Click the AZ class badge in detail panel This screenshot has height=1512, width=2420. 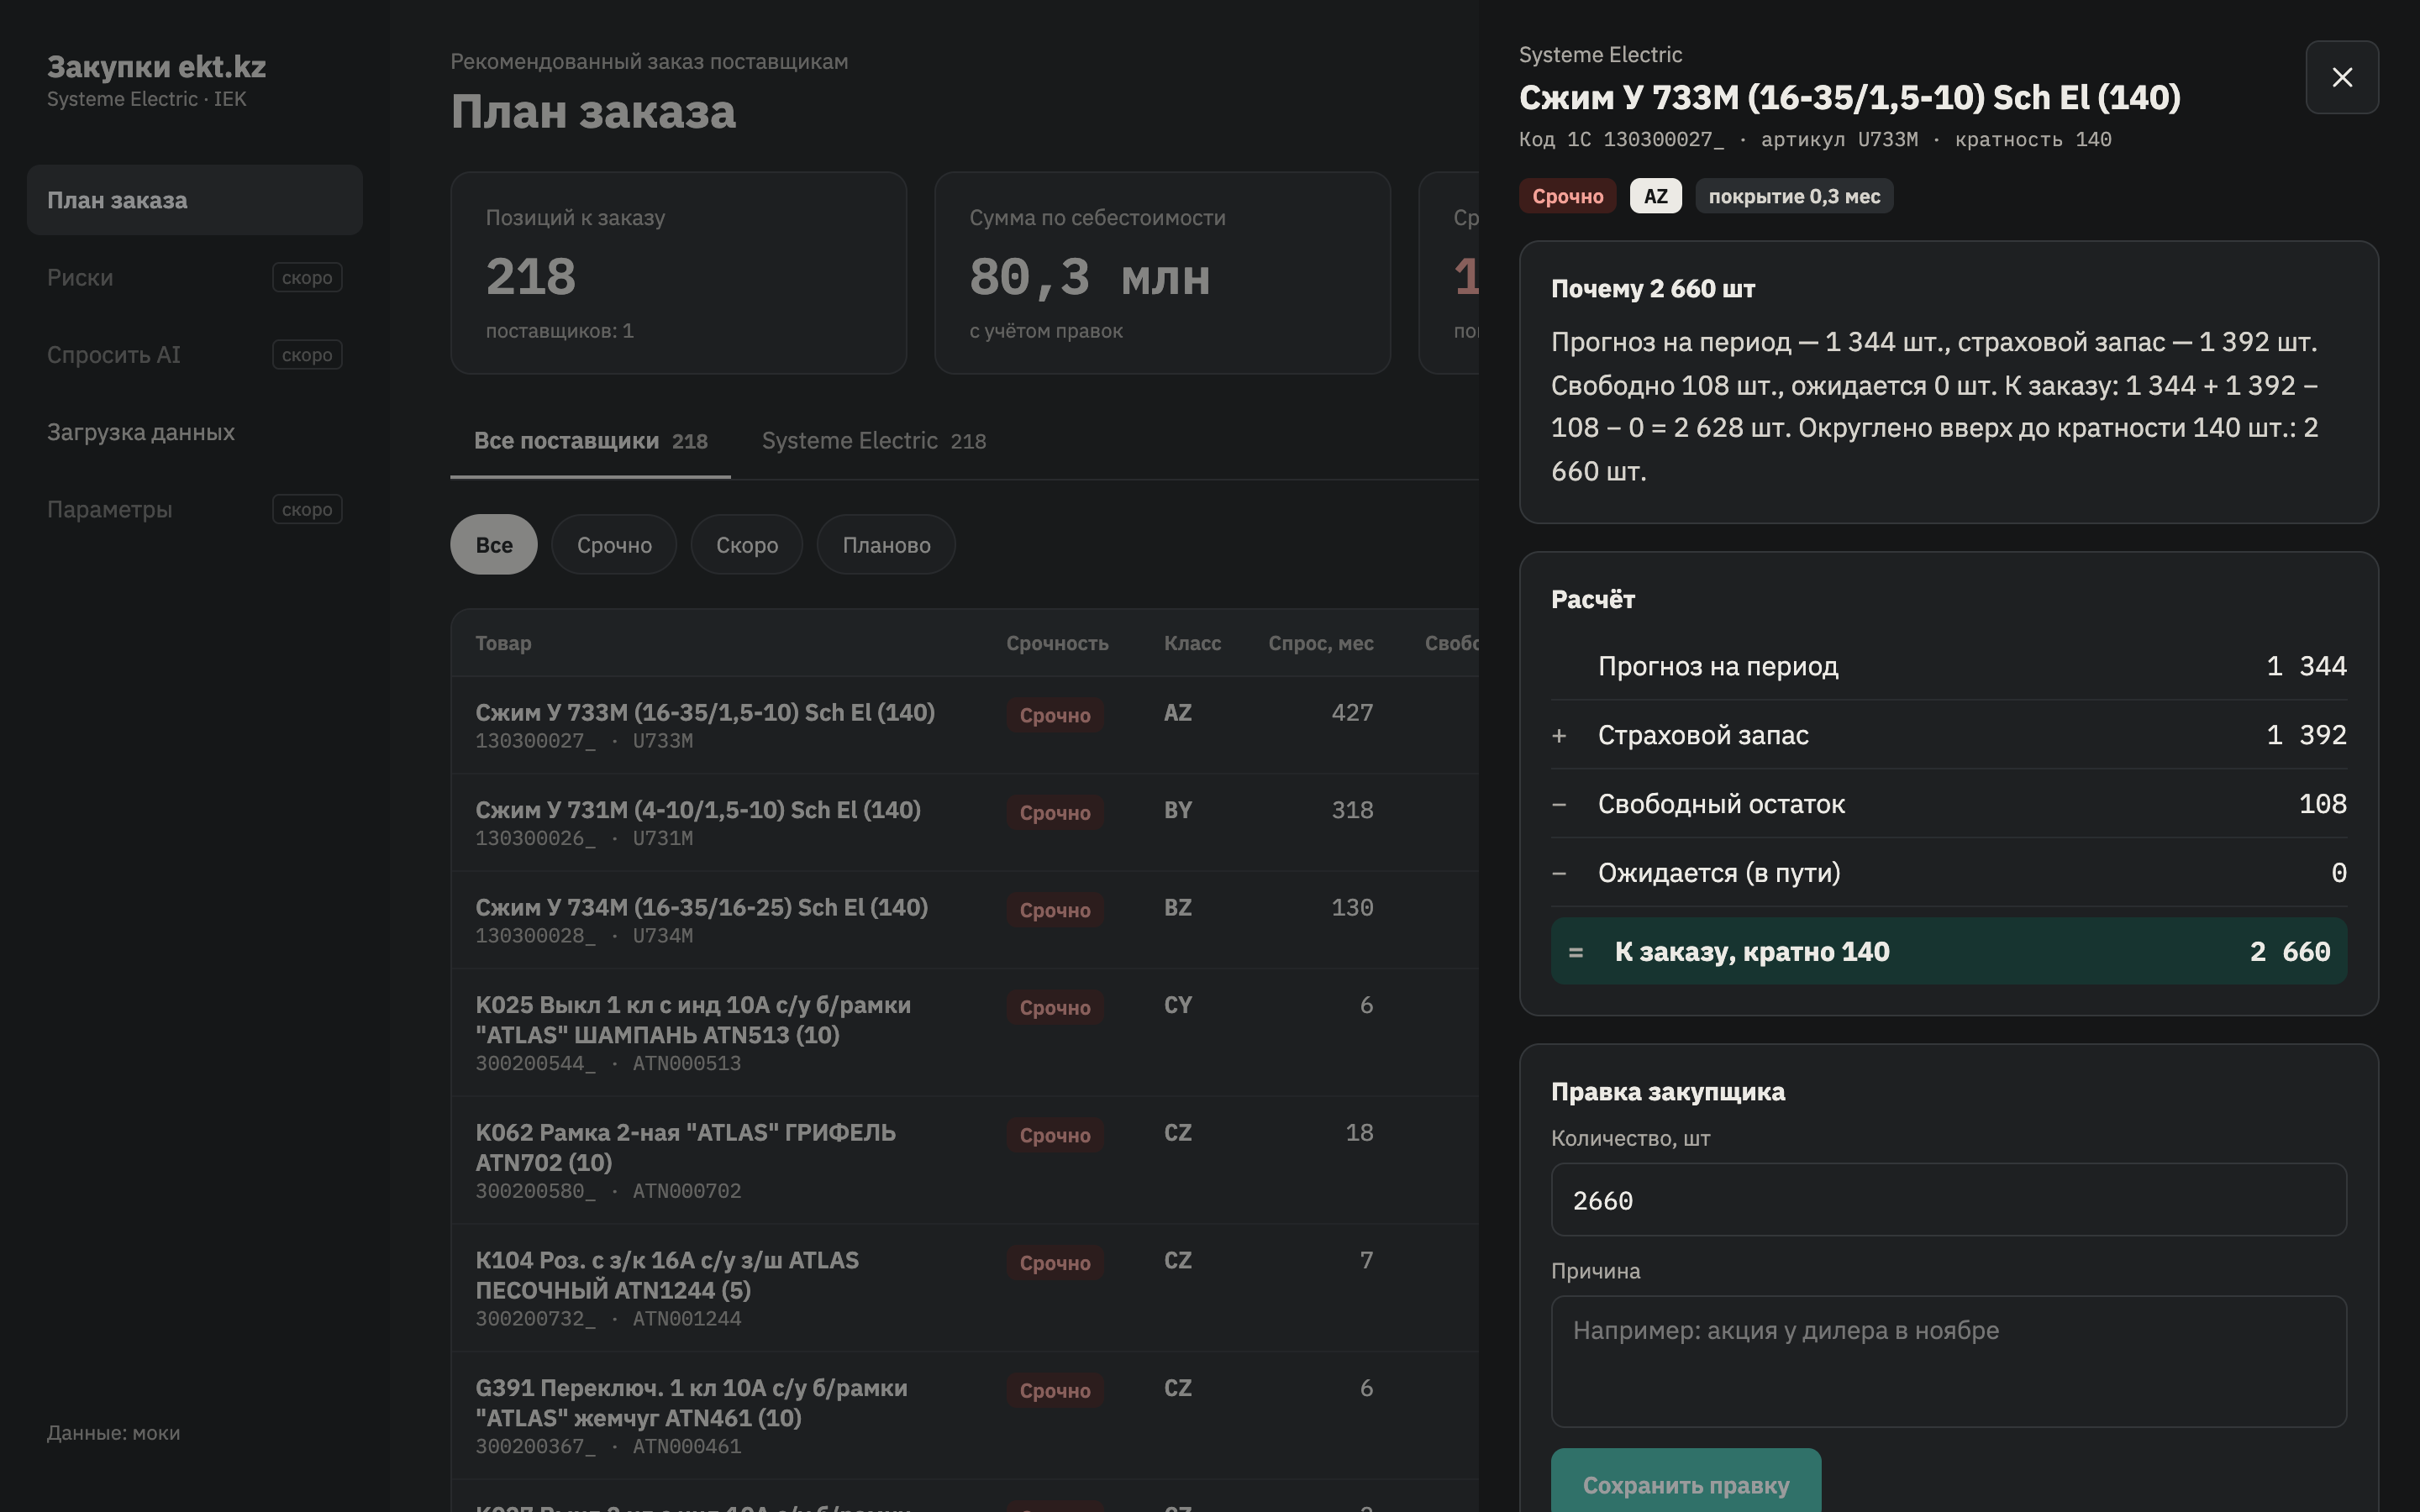[1656, 196]
